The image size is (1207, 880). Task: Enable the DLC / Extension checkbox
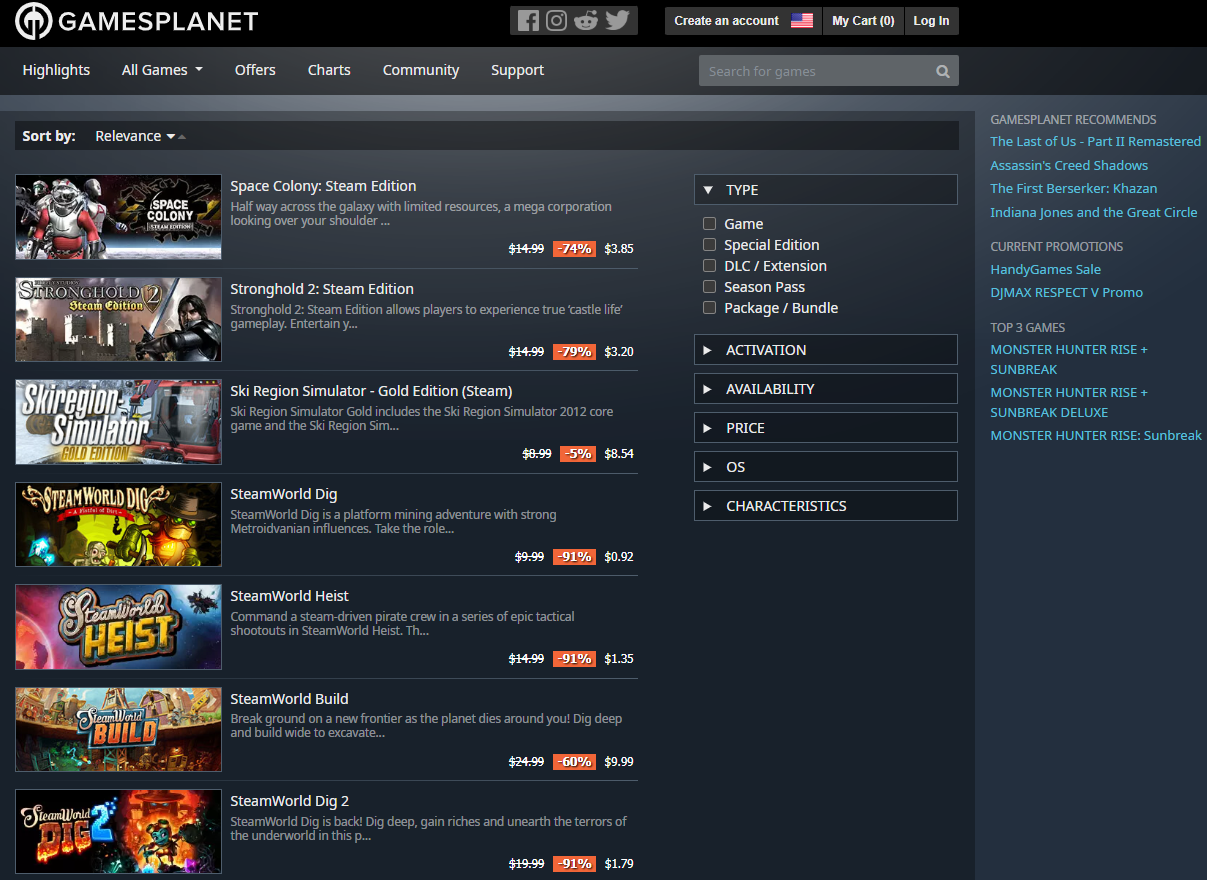[709, 266]
